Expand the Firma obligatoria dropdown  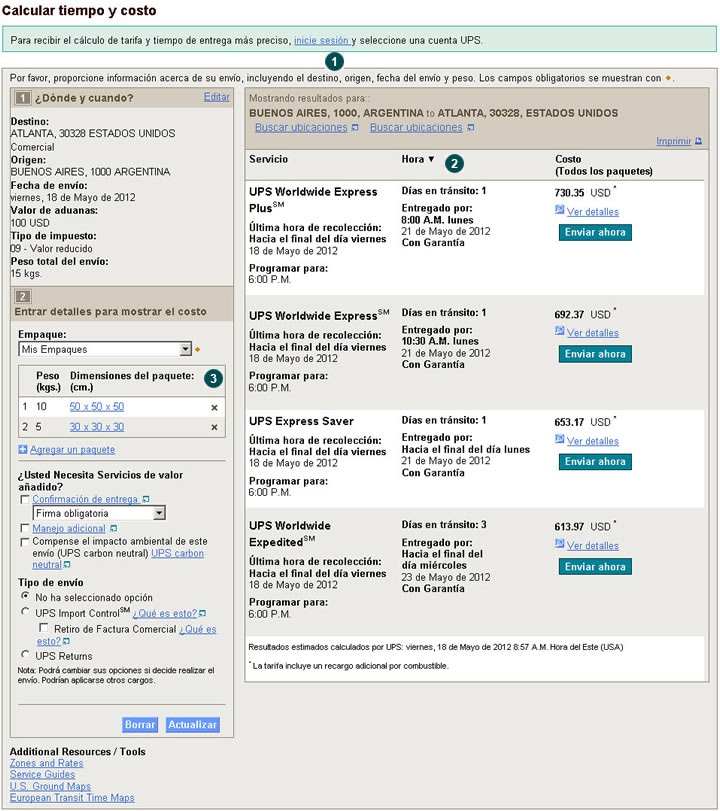point(159,513)
